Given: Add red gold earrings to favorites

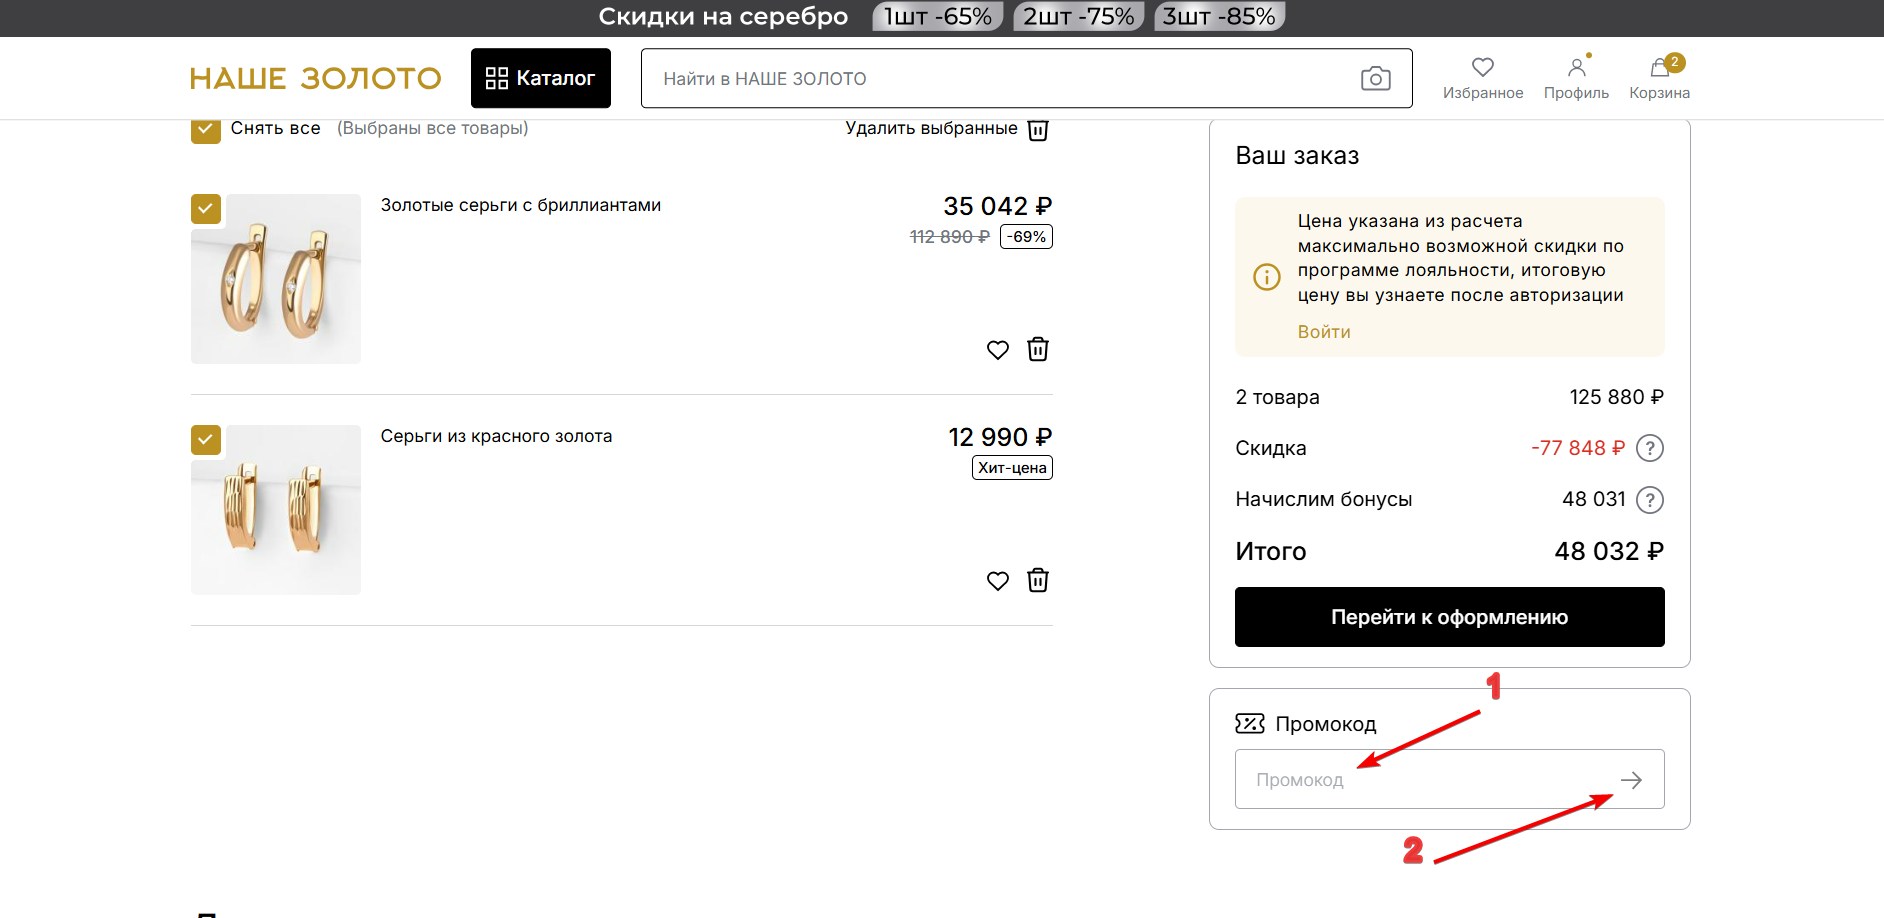Looking at the screenshot, I should pyautogui.click(x=997, y=581).
